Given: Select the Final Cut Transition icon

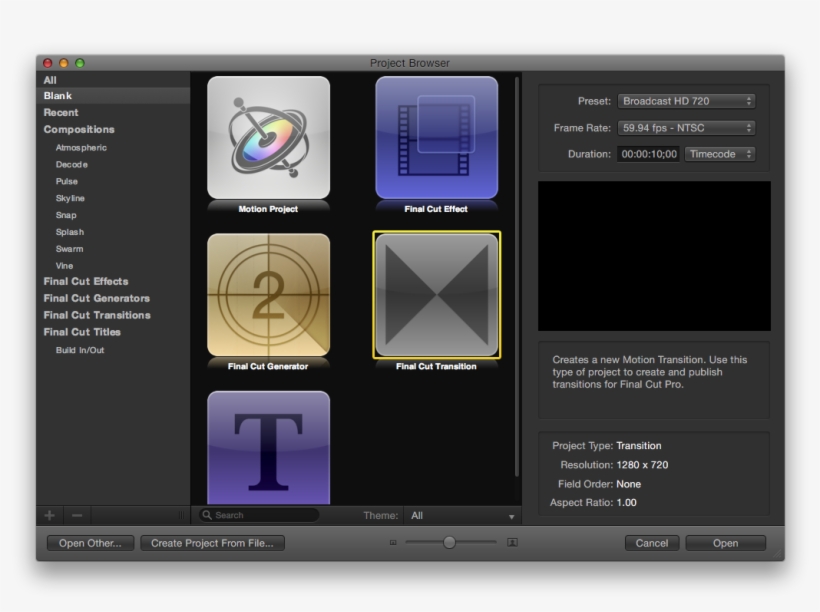Looking at the screenshot, I should click(x=436, y=295).
